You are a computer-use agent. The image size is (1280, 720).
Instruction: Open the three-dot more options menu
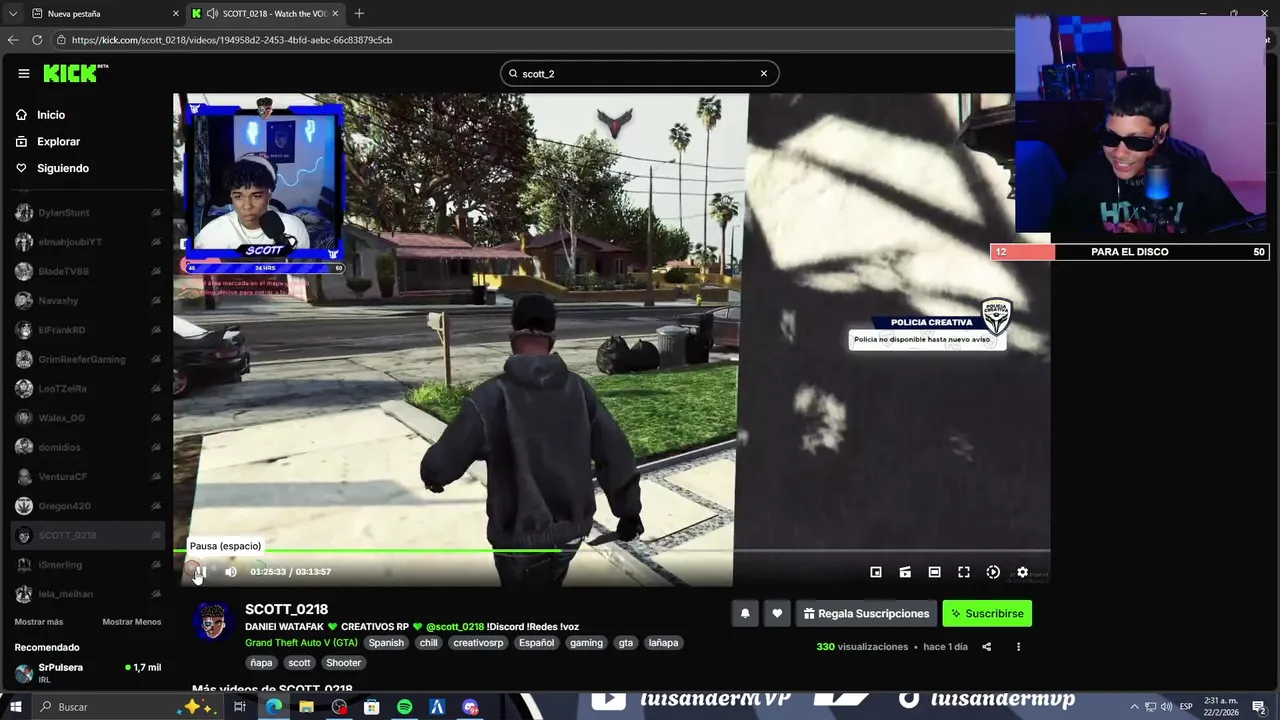tap(1019, 647)
